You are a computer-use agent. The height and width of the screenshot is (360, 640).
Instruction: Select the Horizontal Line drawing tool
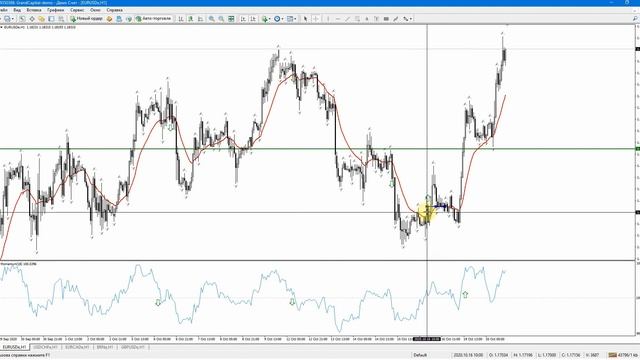click(338, 19)
